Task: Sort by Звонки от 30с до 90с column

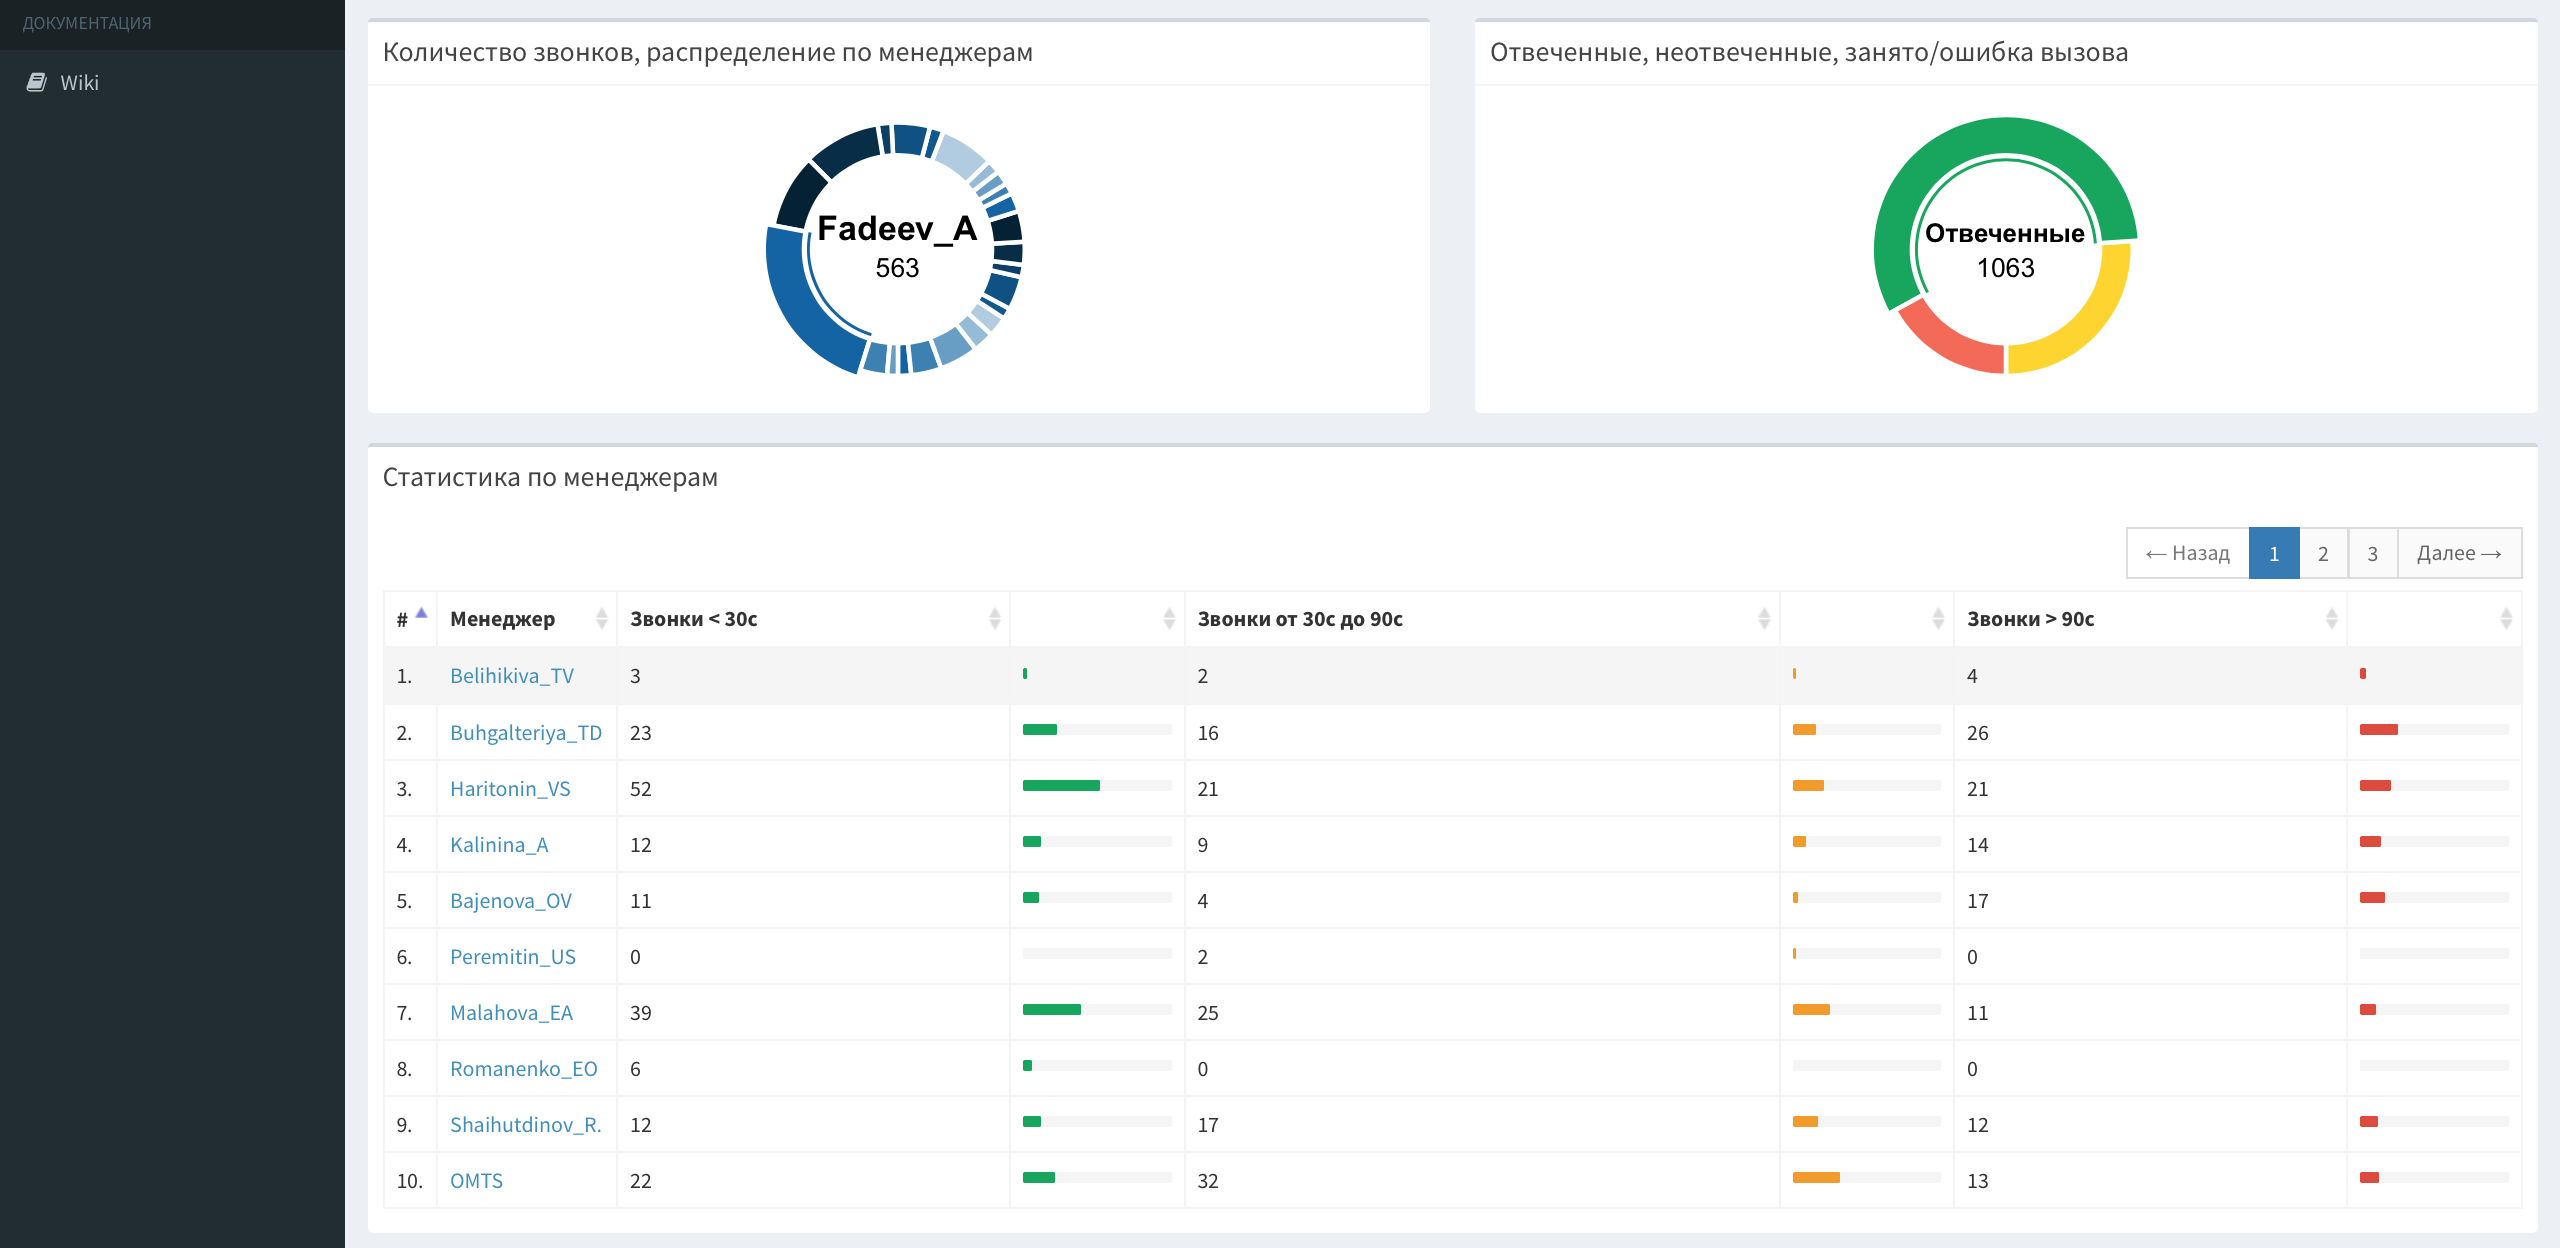Action: pyautogui.click(x=1482, y=619)
